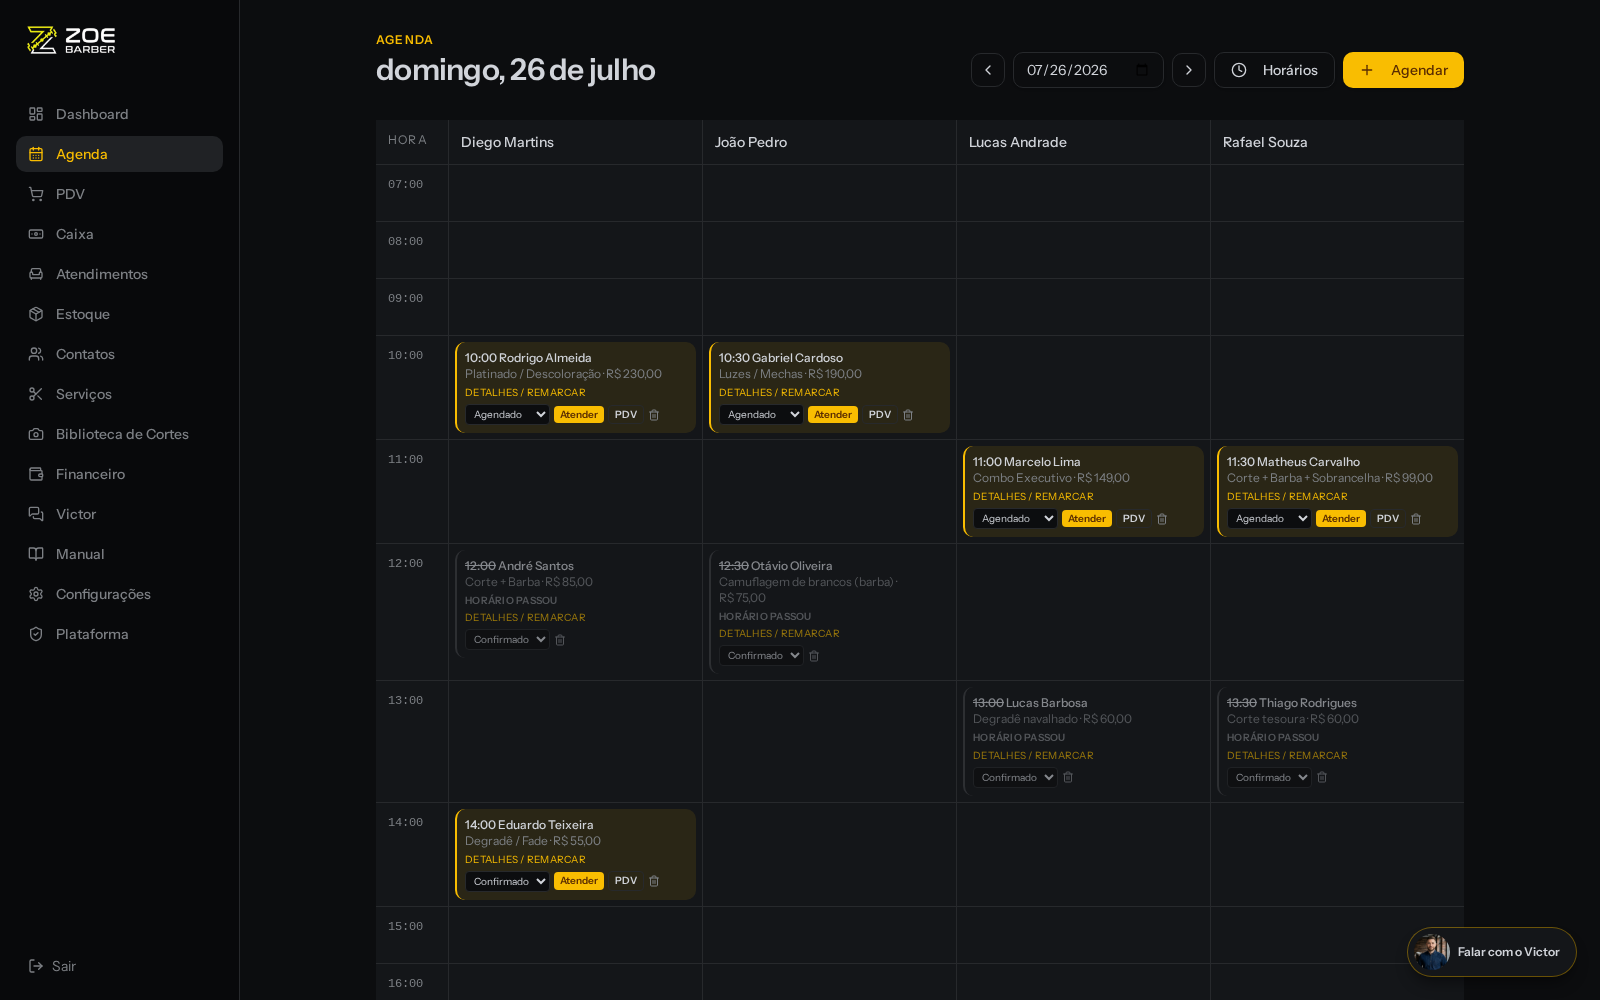1600x1000 pixels.
Task: Delete Marcelo Lima's appointment
Action: [1162, 519]
